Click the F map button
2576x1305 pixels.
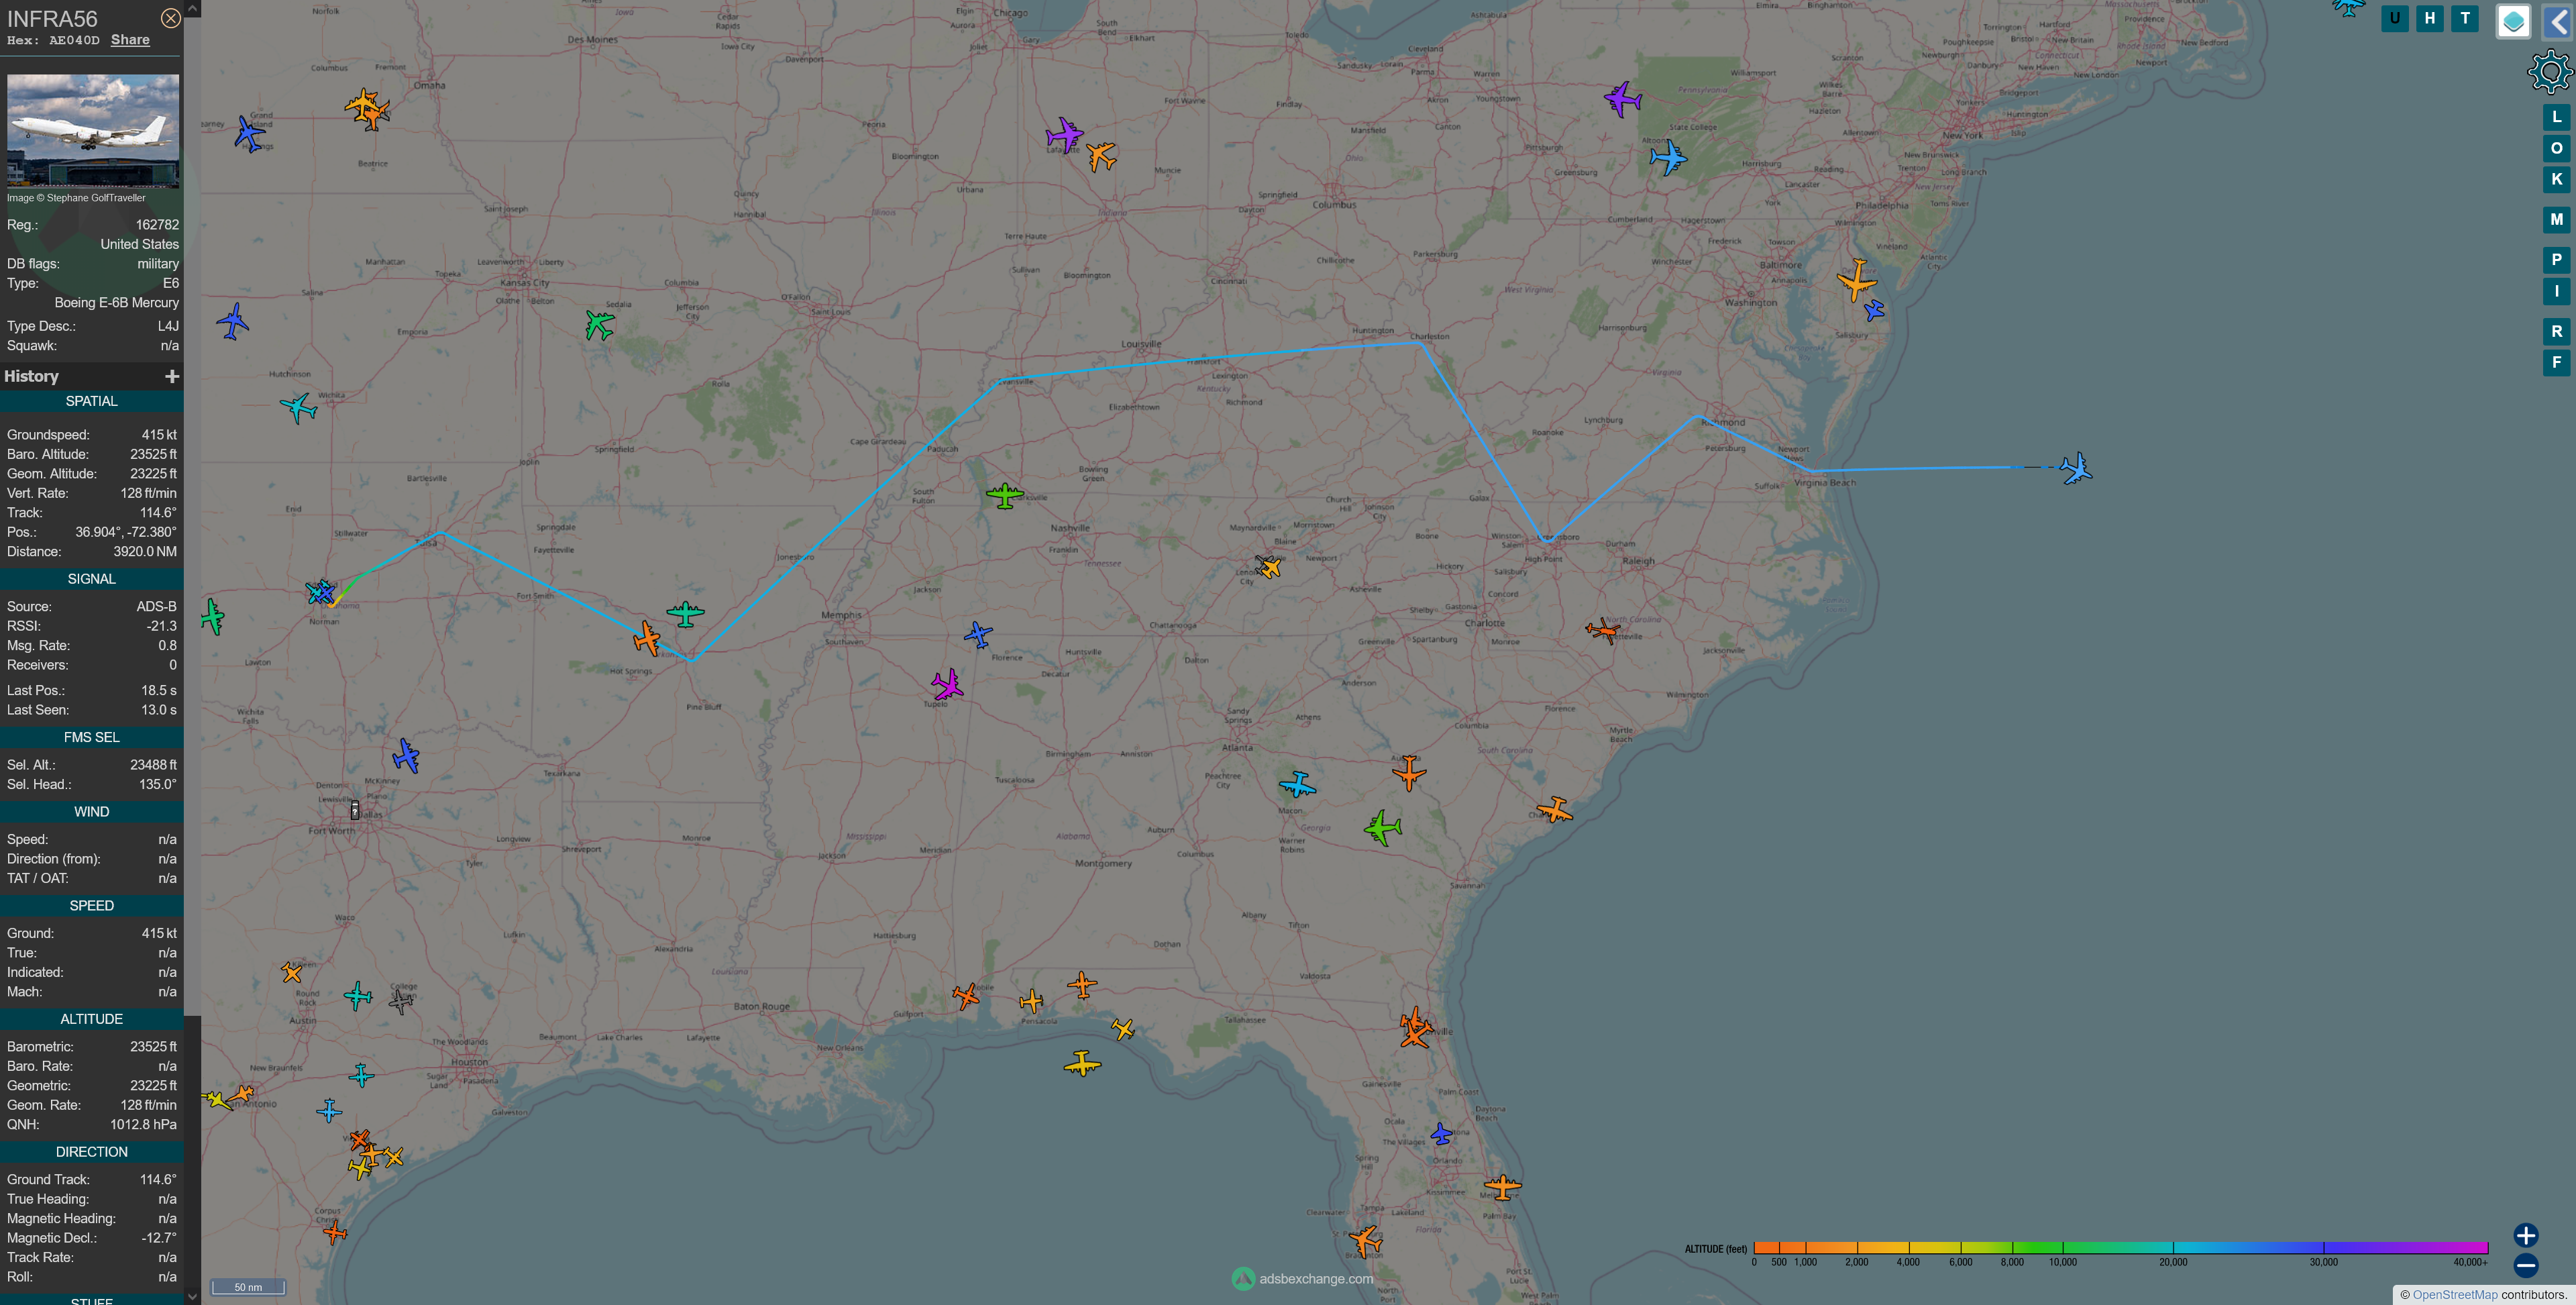point(2556,362)
